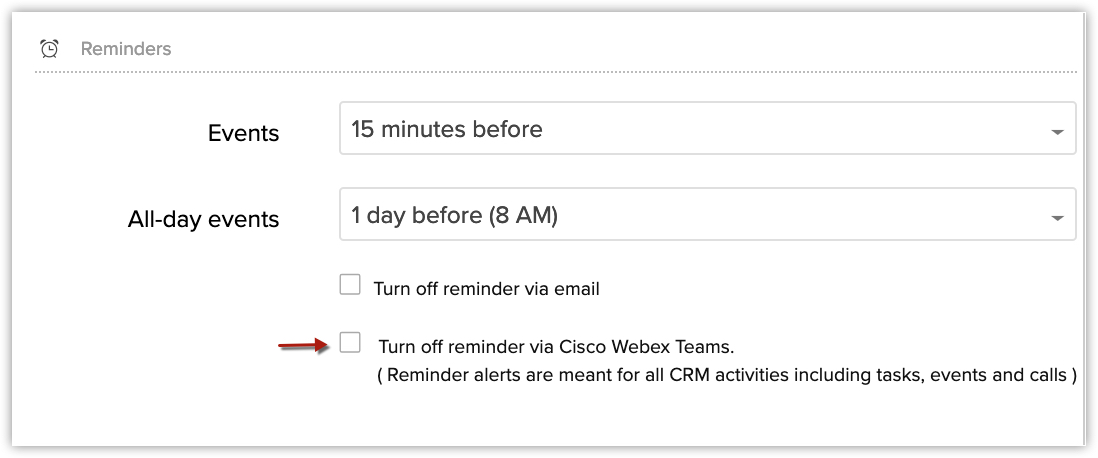Click the "(8 AM)" part of all-day value
The height and width of the screenshot is (458, 1098).
(522, 215)
